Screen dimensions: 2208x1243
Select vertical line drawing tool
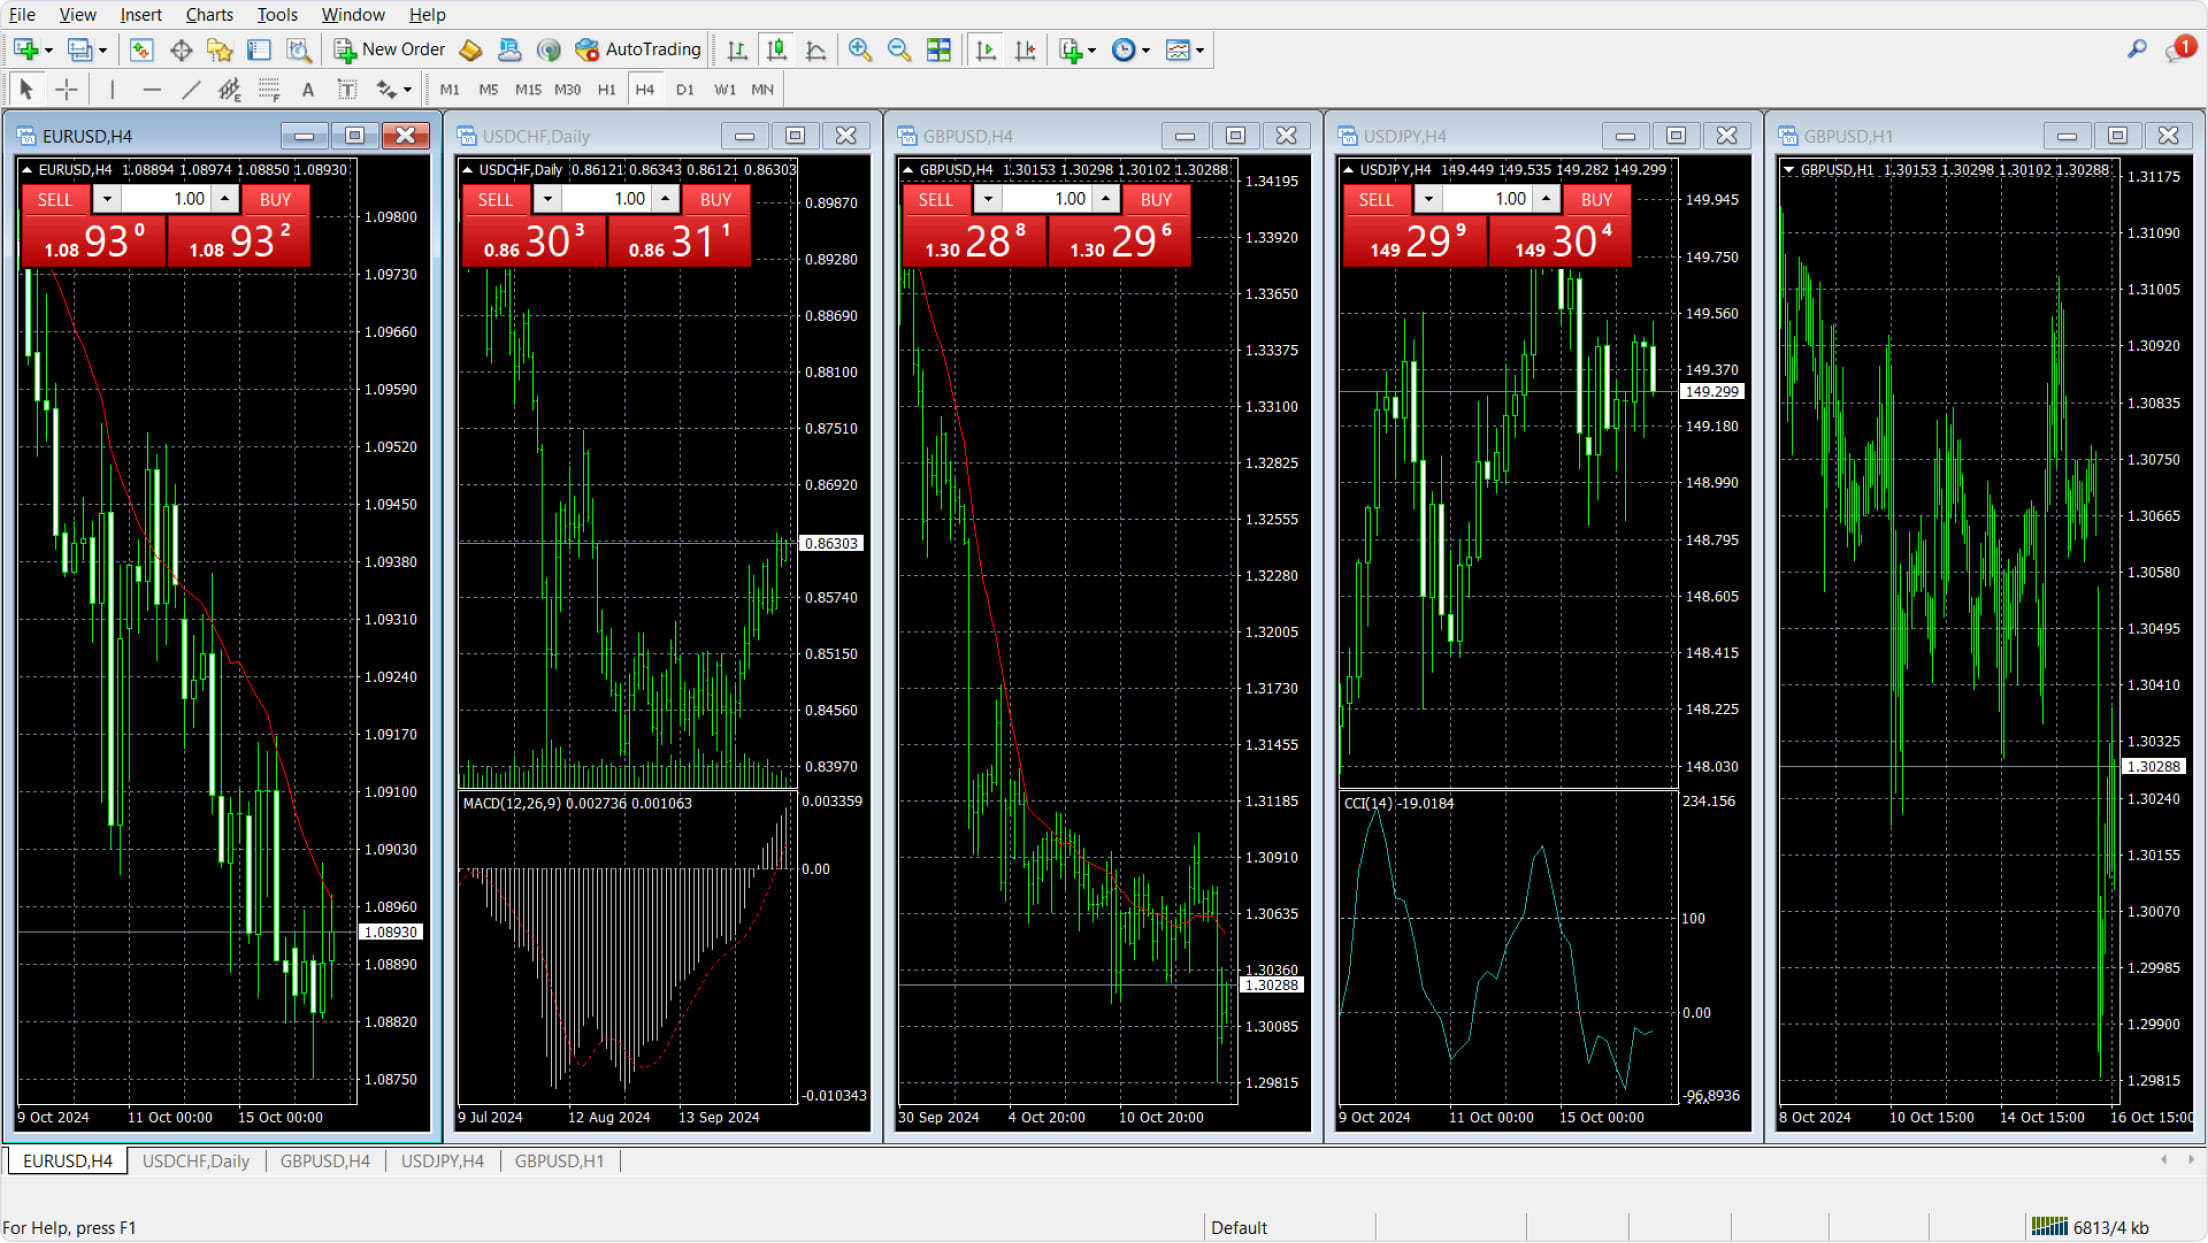tap(112, 89)
